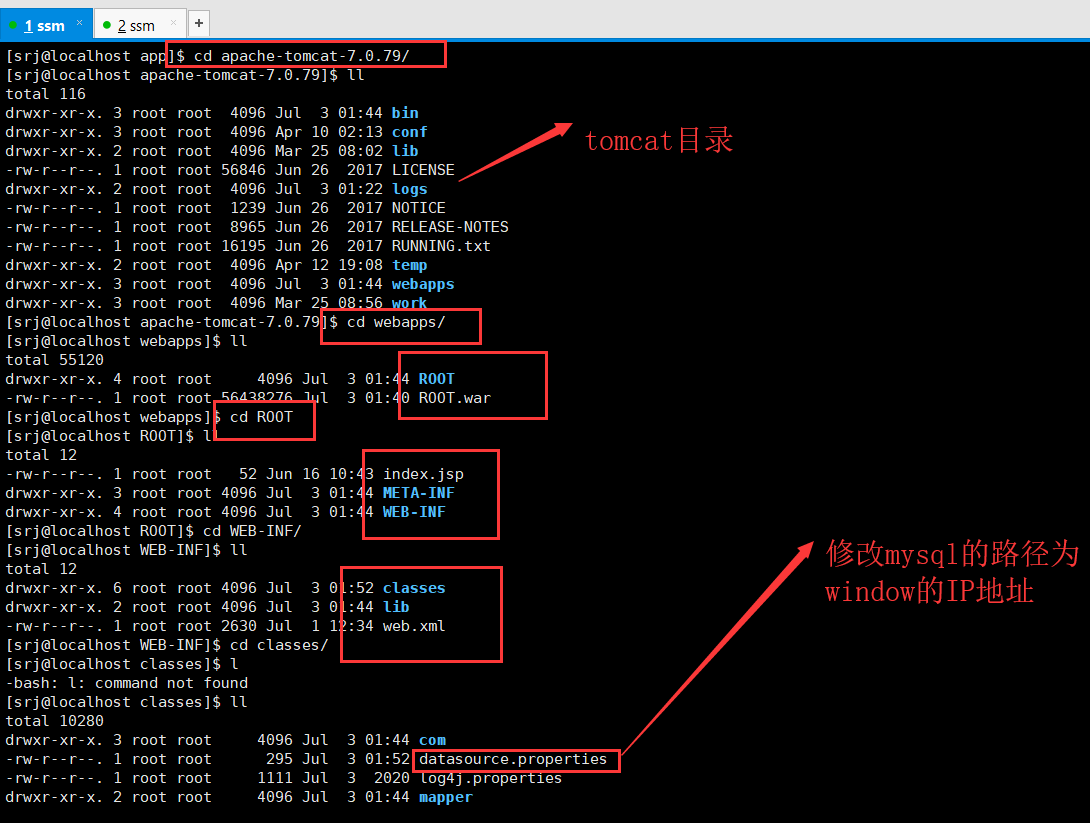Viewport: 1090px width, 823px height.
Task: Click the index.jsp file entry
Action: (x=421, y=473)
